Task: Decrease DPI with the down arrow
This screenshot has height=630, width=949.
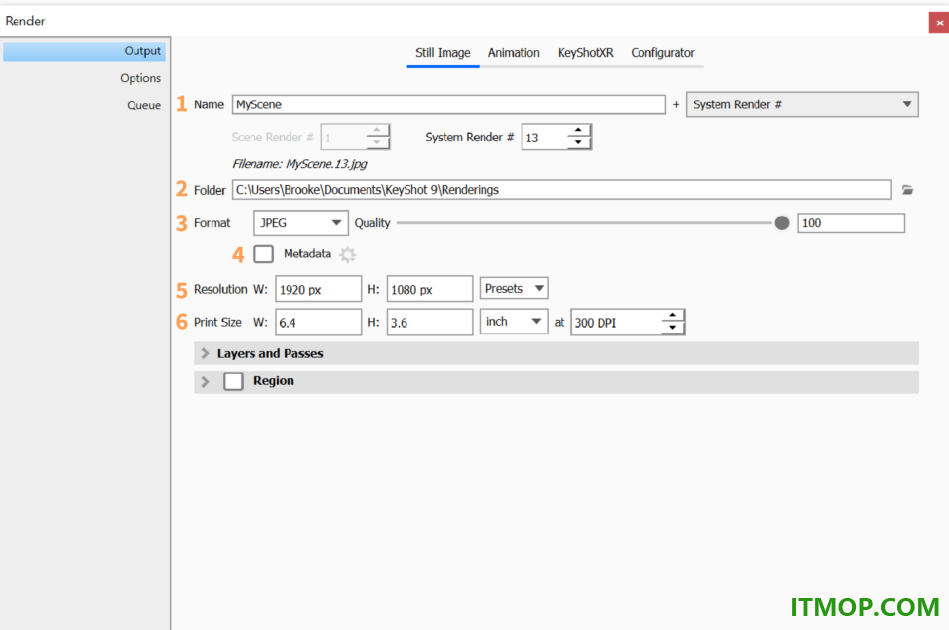Action: (x=672, y=328)
